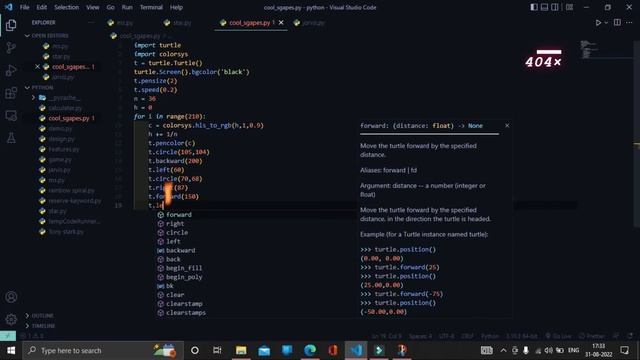This screenshot has width=640, height=360.
Task: Close the cool_sgapes.py editor tab
Action: click(281, 23)
